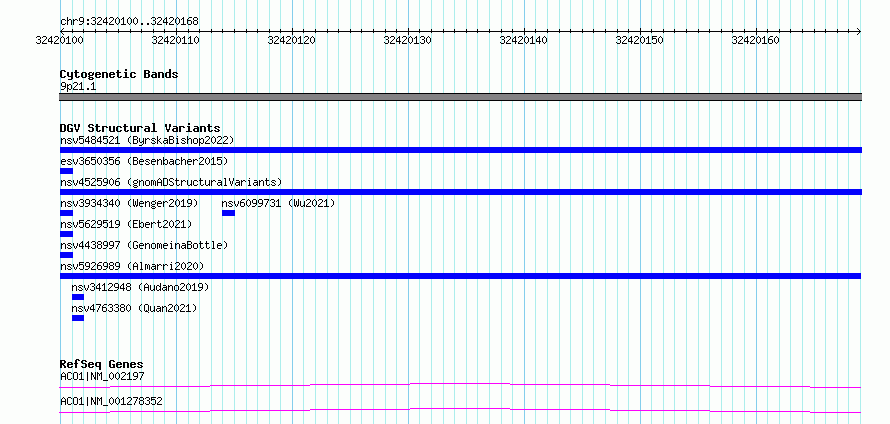Click ruler position 32420100
The image size is (890, 424).
tap(58, 40)
